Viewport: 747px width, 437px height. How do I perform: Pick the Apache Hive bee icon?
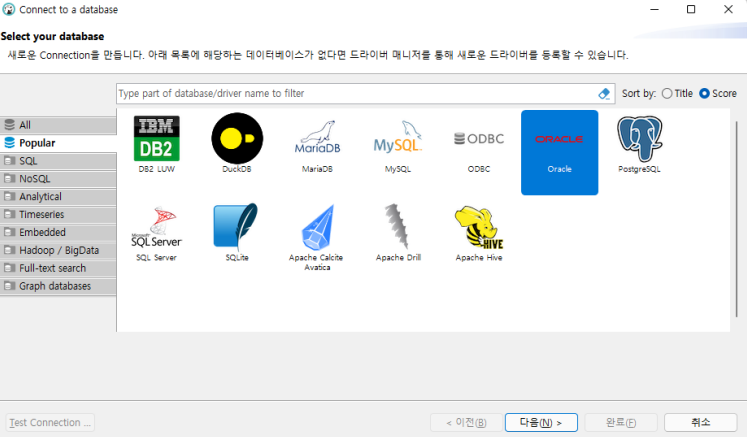point(479,227)
